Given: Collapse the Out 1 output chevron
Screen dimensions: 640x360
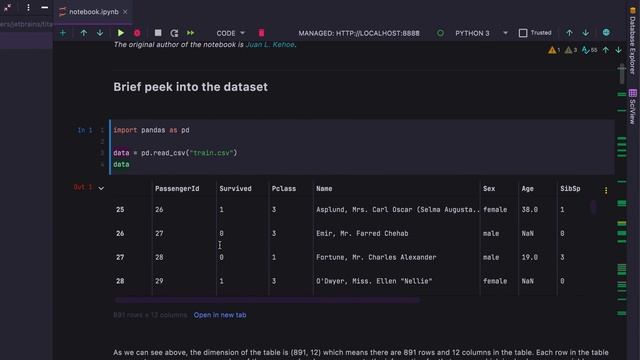Looking at the screenshot, I should tap(101, 188).
